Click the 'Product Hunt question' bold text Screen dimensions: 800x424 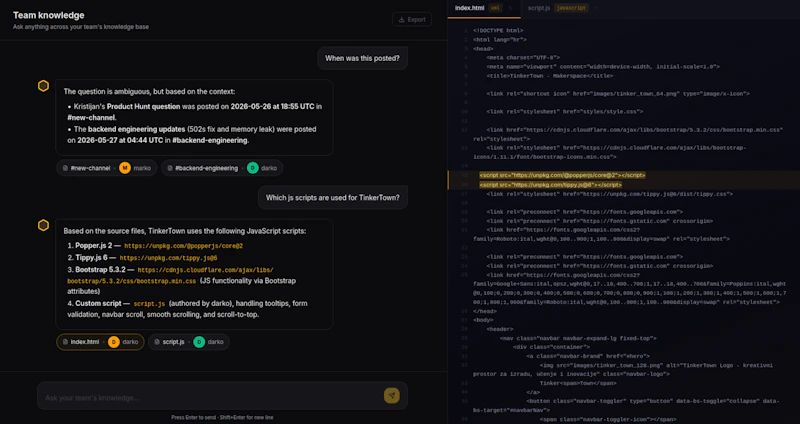pos(143,107)
